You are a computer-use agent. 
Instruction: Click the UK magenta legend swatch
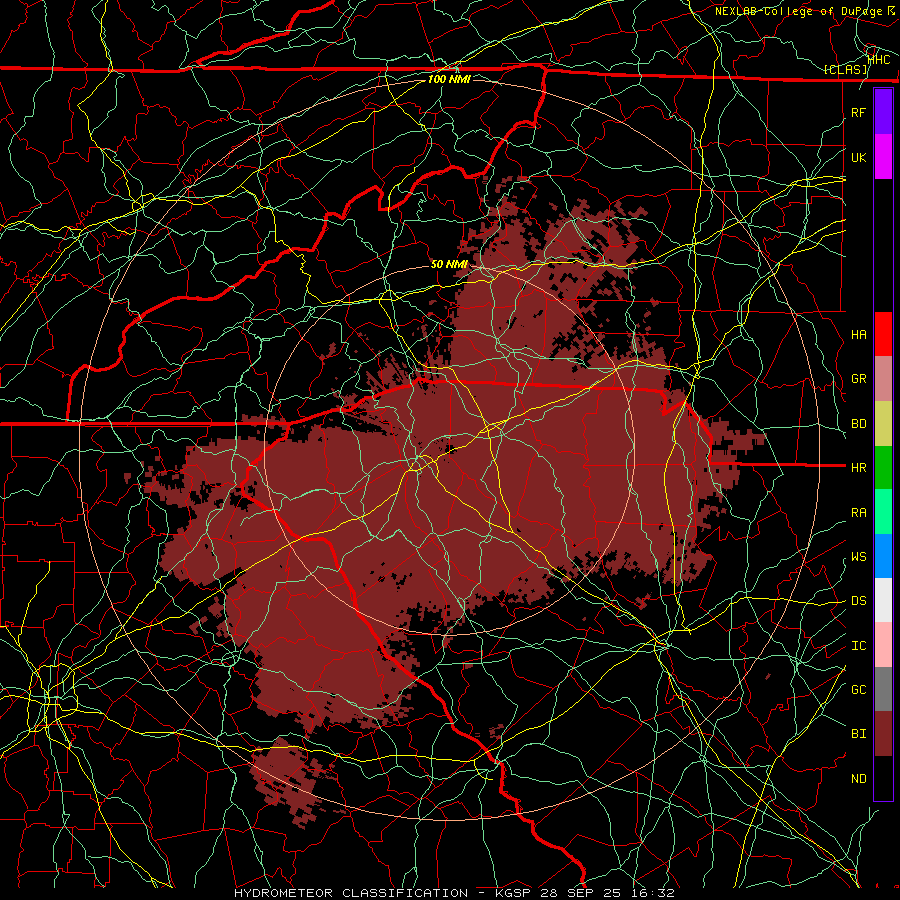[883, 157]
